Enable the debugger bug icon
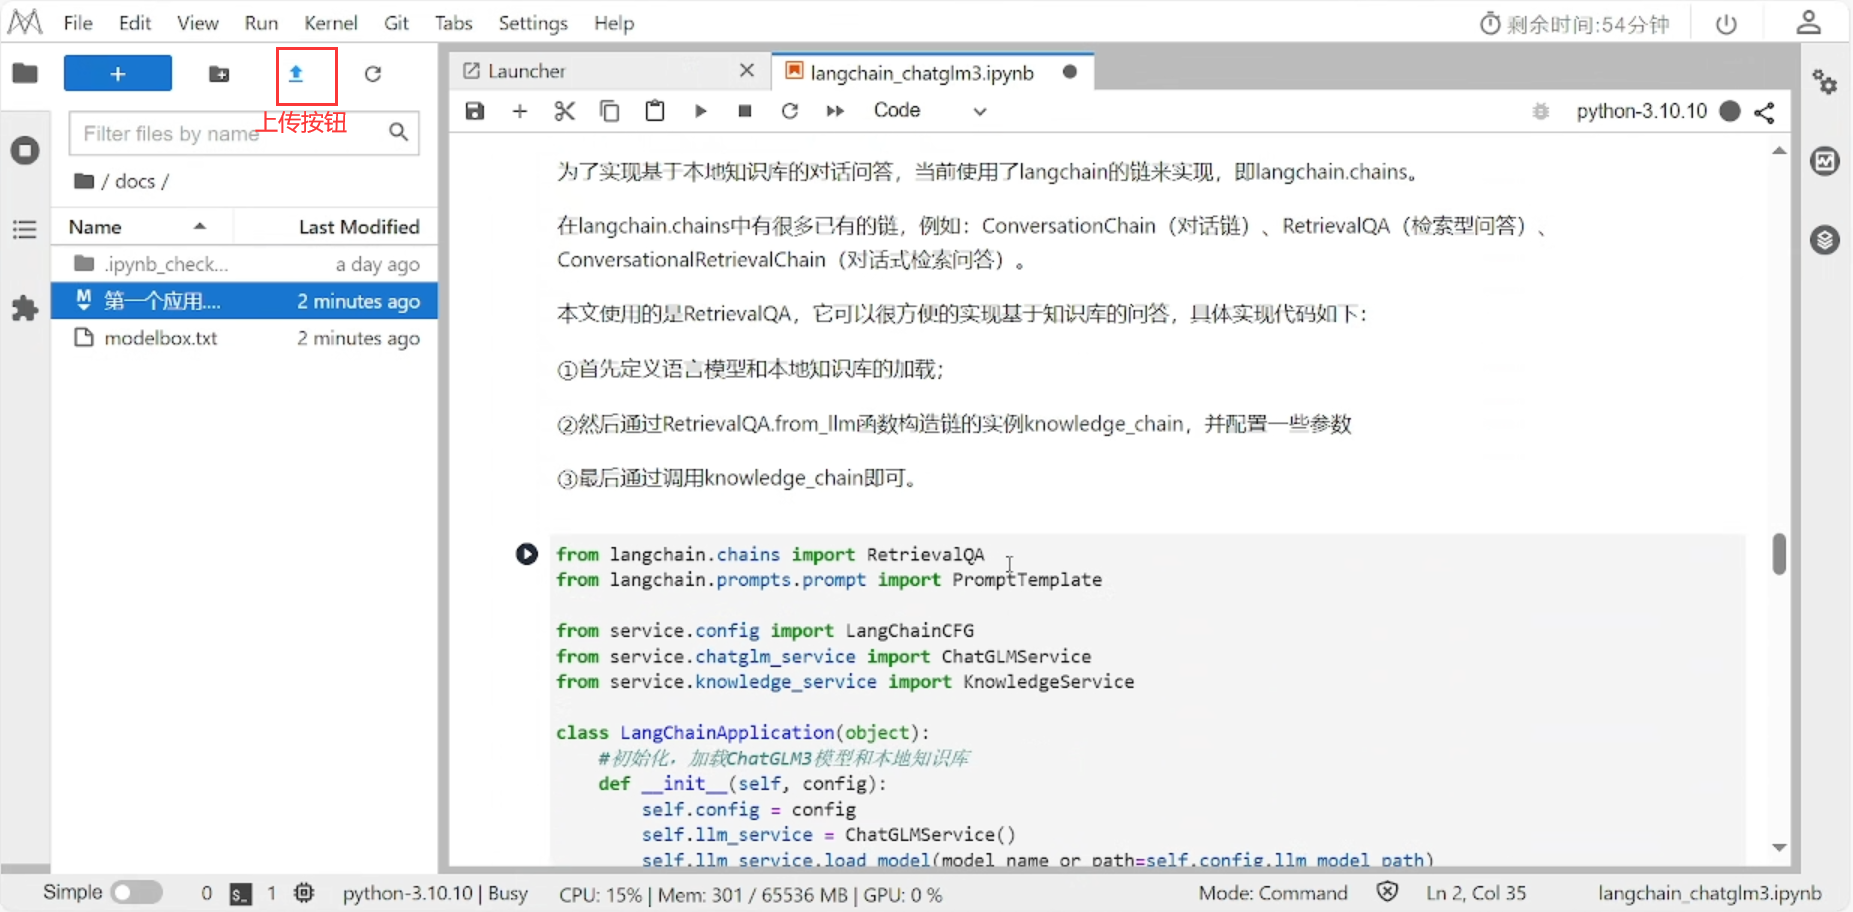This screenshot has width=1853, height=912. [1540, 111]
